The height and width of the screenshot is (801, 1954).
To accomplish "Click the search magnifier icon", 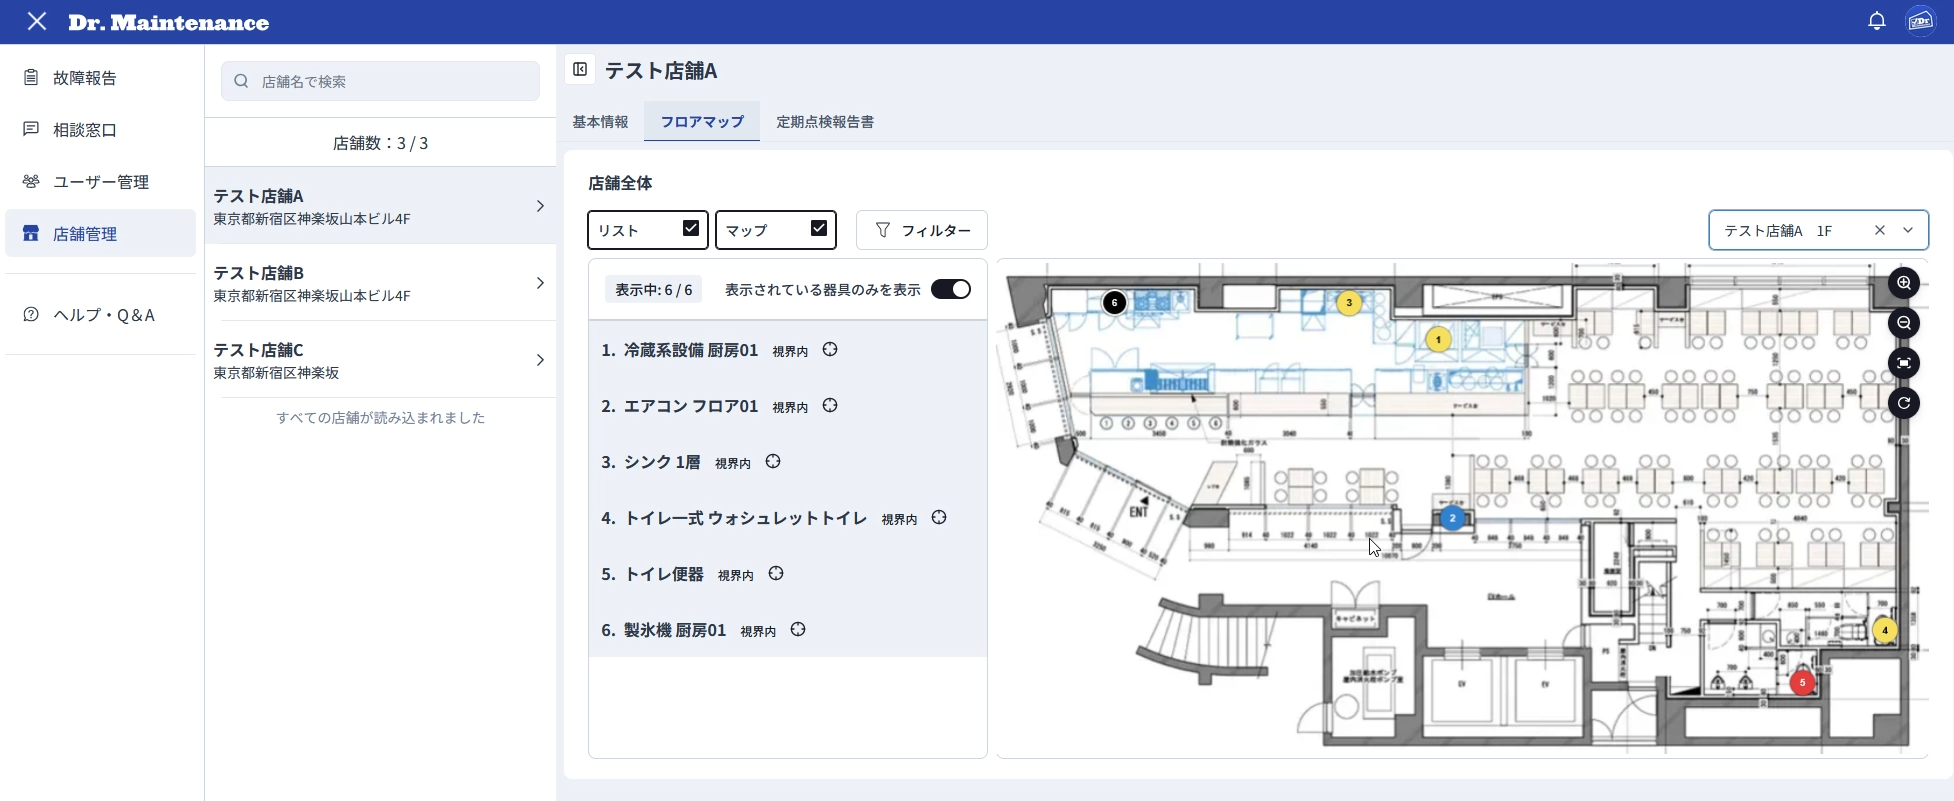I will [241, 81].
